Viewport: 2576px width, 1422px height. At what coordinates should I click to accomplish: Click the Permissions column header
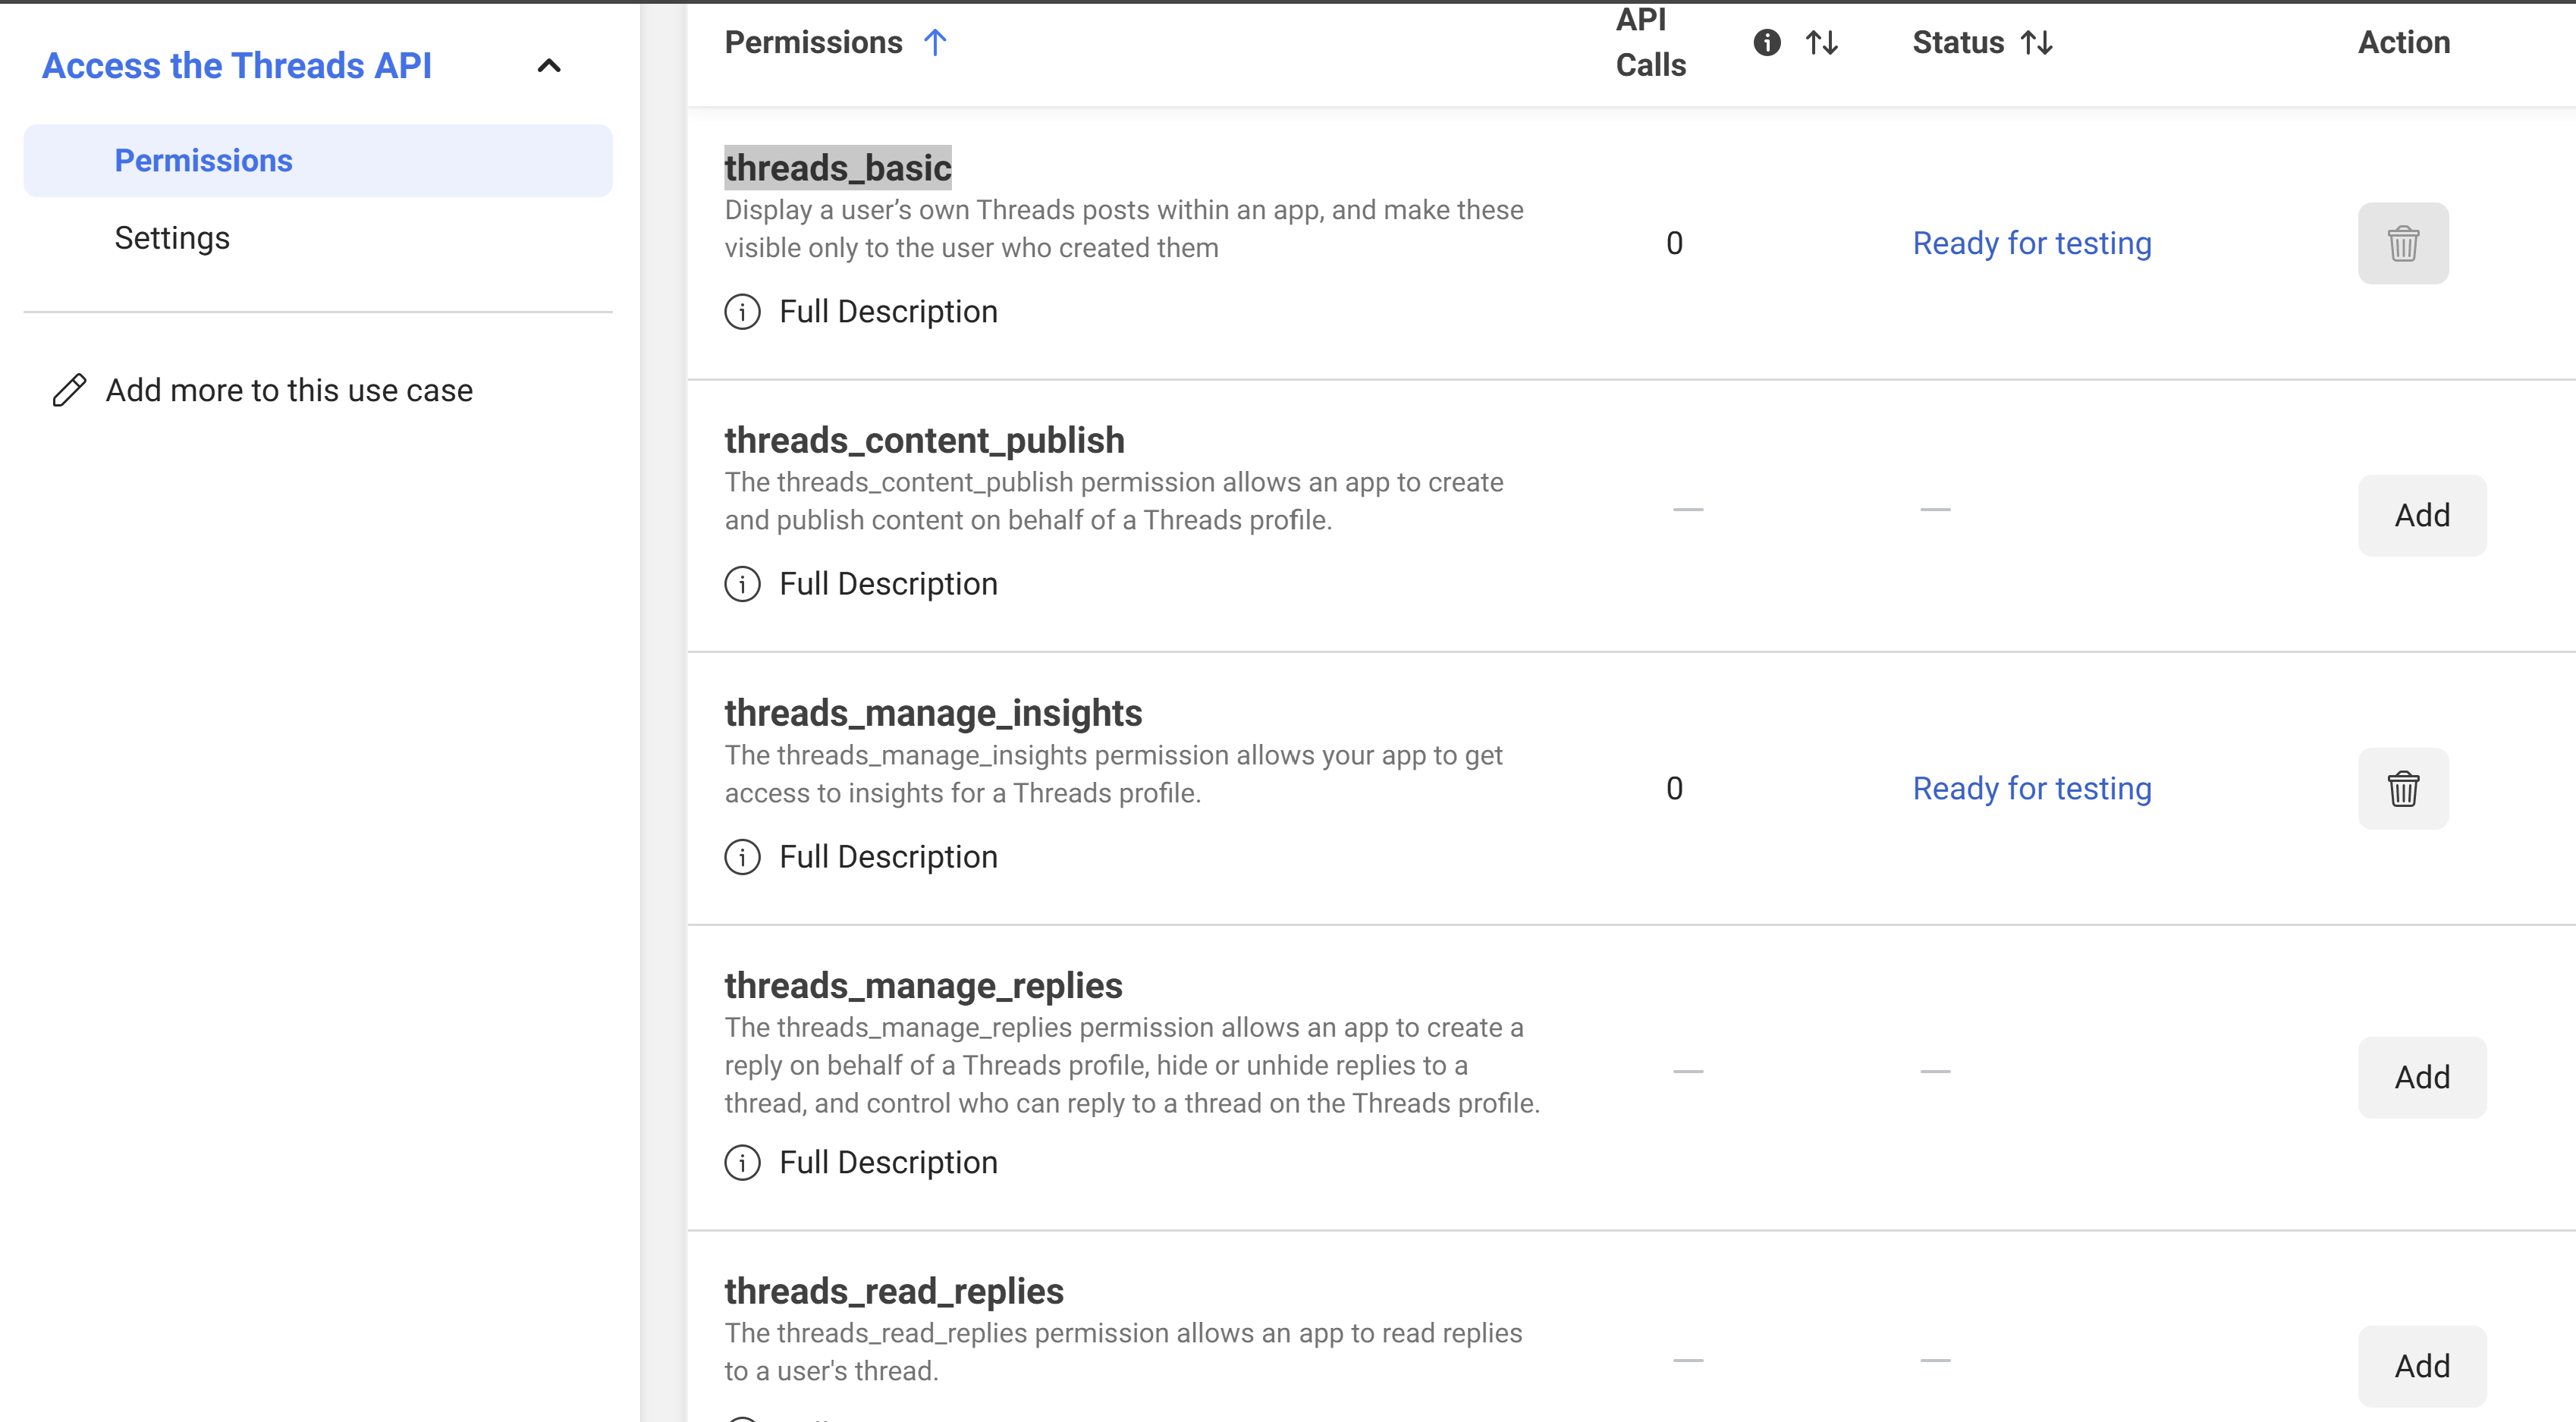point(813,43)
